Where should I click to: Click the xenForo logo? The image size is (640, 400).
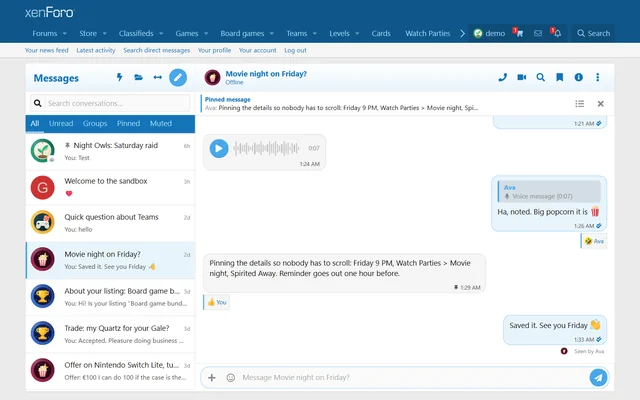click(x=49, y=12)
